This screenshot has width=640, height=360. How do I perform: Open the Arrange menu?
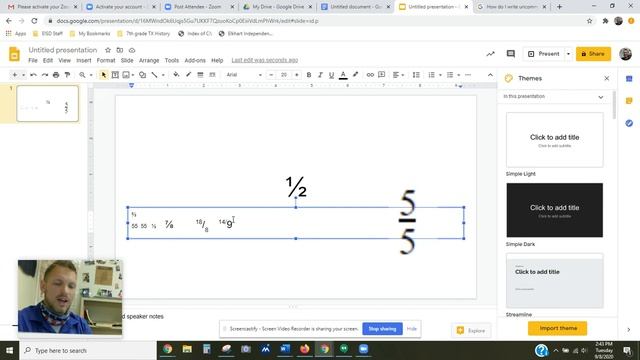point(149,60)
